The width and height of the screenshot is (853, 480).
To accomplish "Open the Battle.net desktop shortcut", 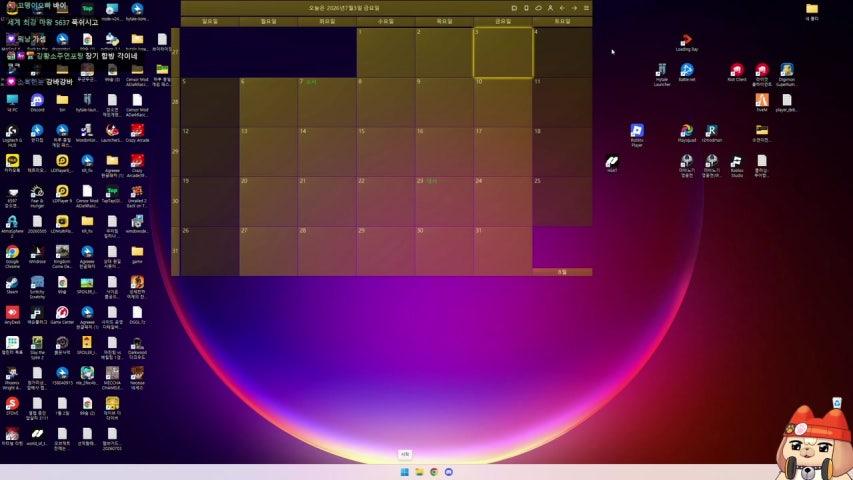I will pos(687,72).
